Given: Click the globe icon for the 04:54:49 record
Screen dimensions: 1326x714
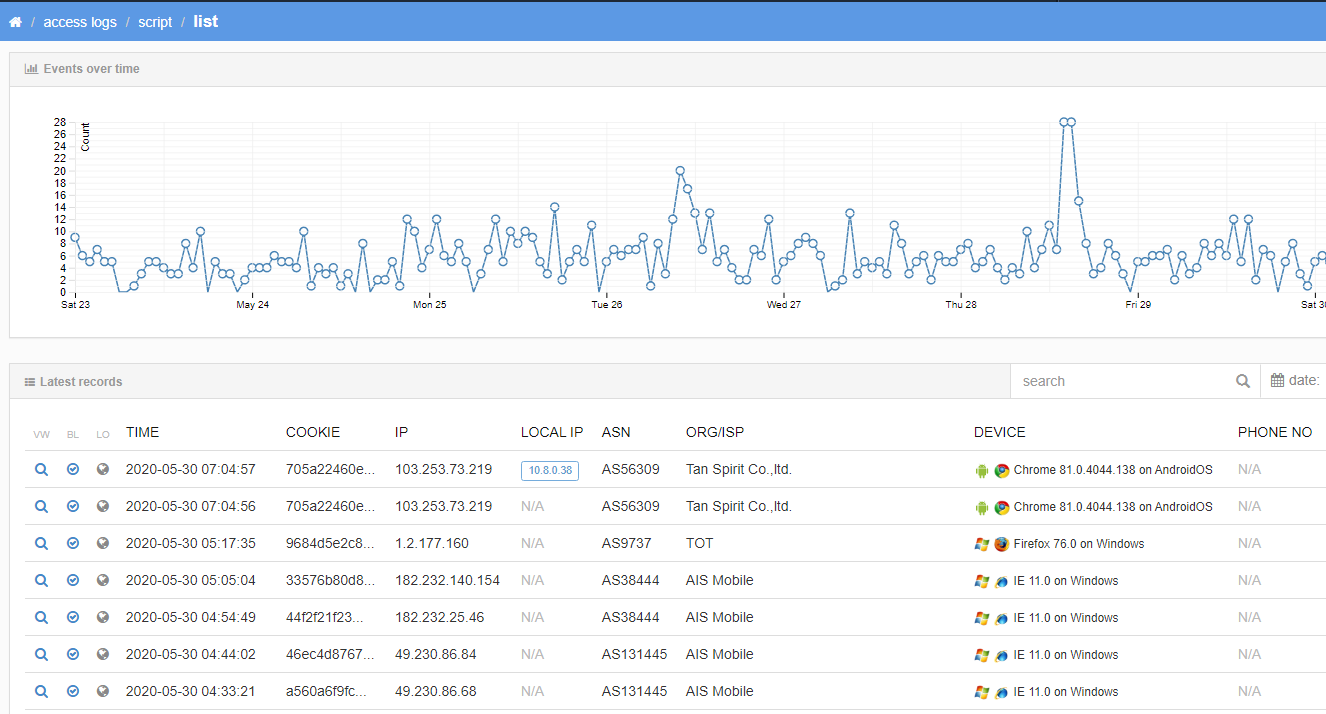Looking at the screenshot, I should (x=103, y=618).
